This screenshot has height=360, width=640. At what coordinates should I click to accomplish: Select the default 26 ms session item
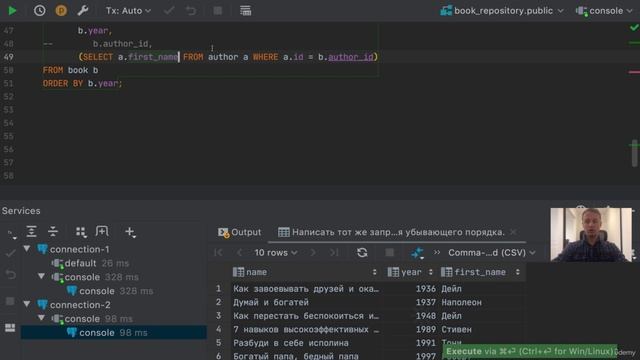click(91, 263)
